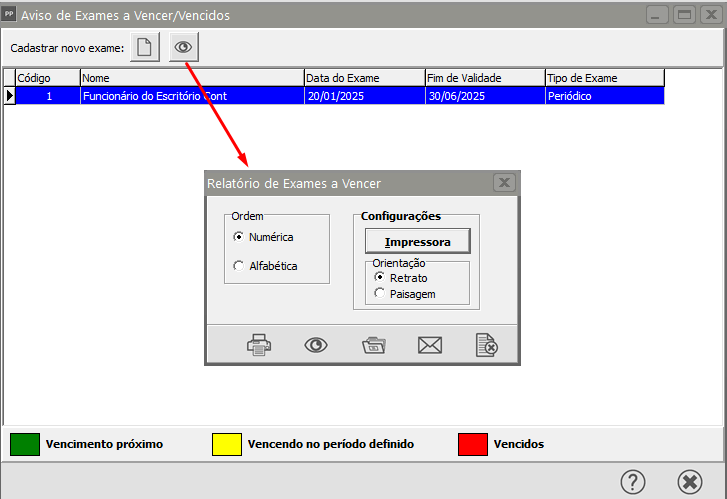Select Alfabética order option
The height and width of the screenshot is (499, 727).
tap(238, 266)
